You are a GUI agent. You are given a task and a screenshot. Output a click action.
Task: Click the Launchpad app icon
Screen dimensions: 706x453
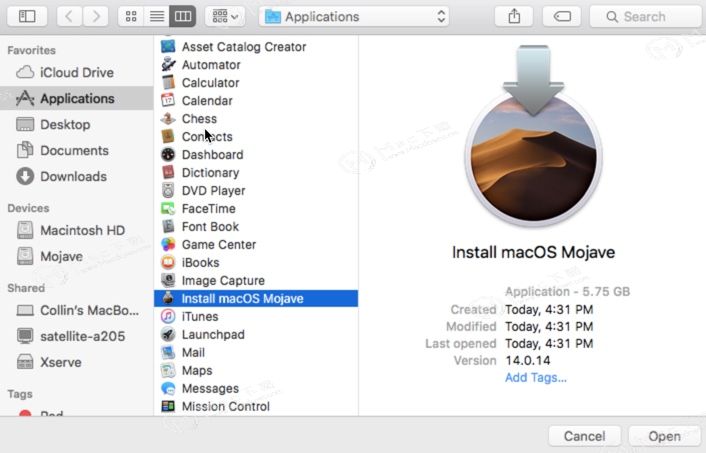168,335
